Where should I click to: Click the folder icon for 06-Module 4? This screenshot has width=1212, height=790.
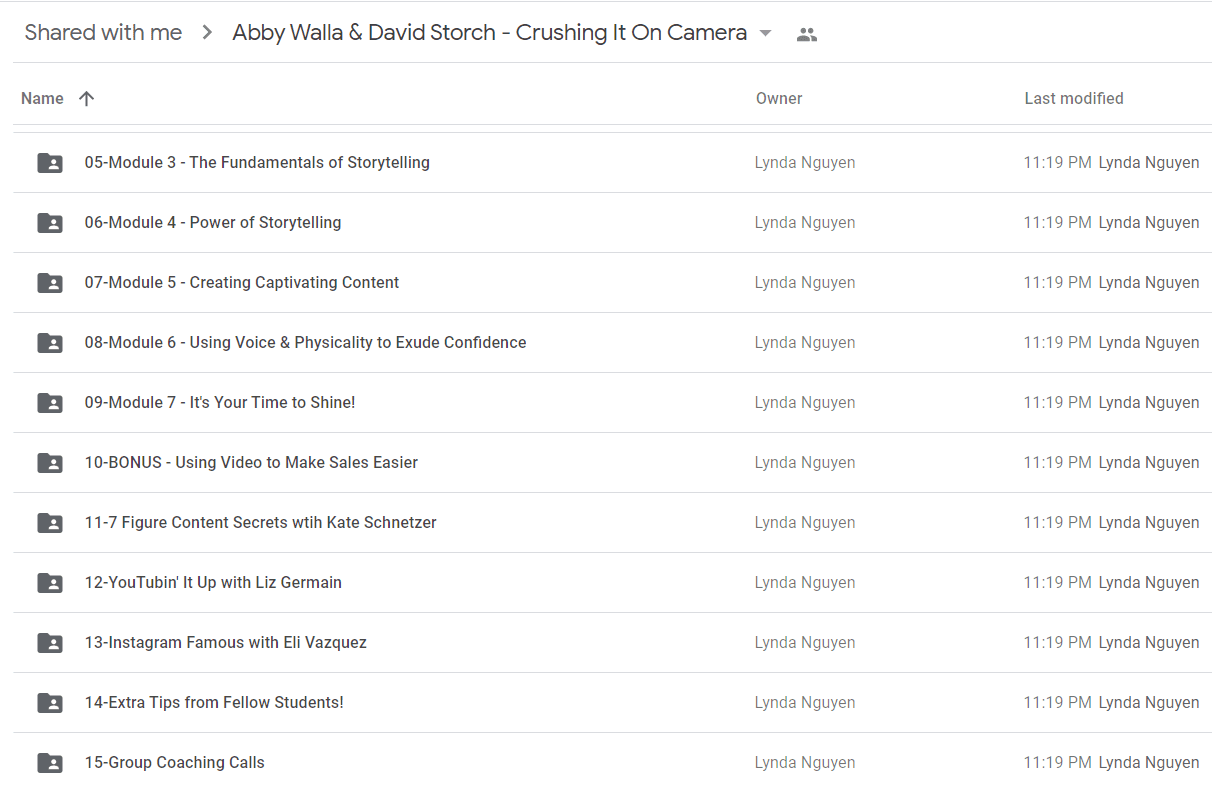click(50, 223)
